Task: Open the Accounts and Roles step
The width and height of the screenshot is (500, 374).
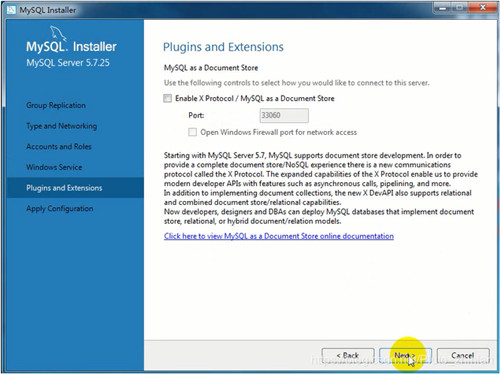Action: [x=59, y=147]
